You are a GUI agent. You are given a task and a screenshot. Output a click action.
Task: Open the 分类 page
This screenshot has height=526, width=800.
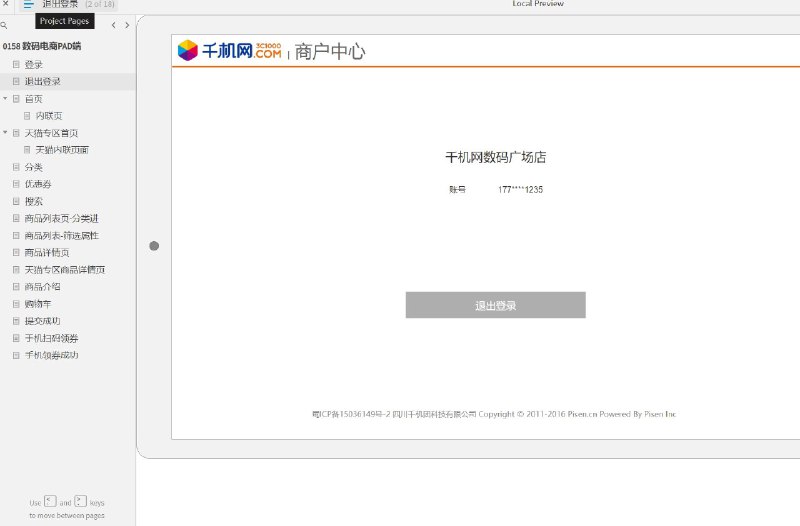point(34,167)
